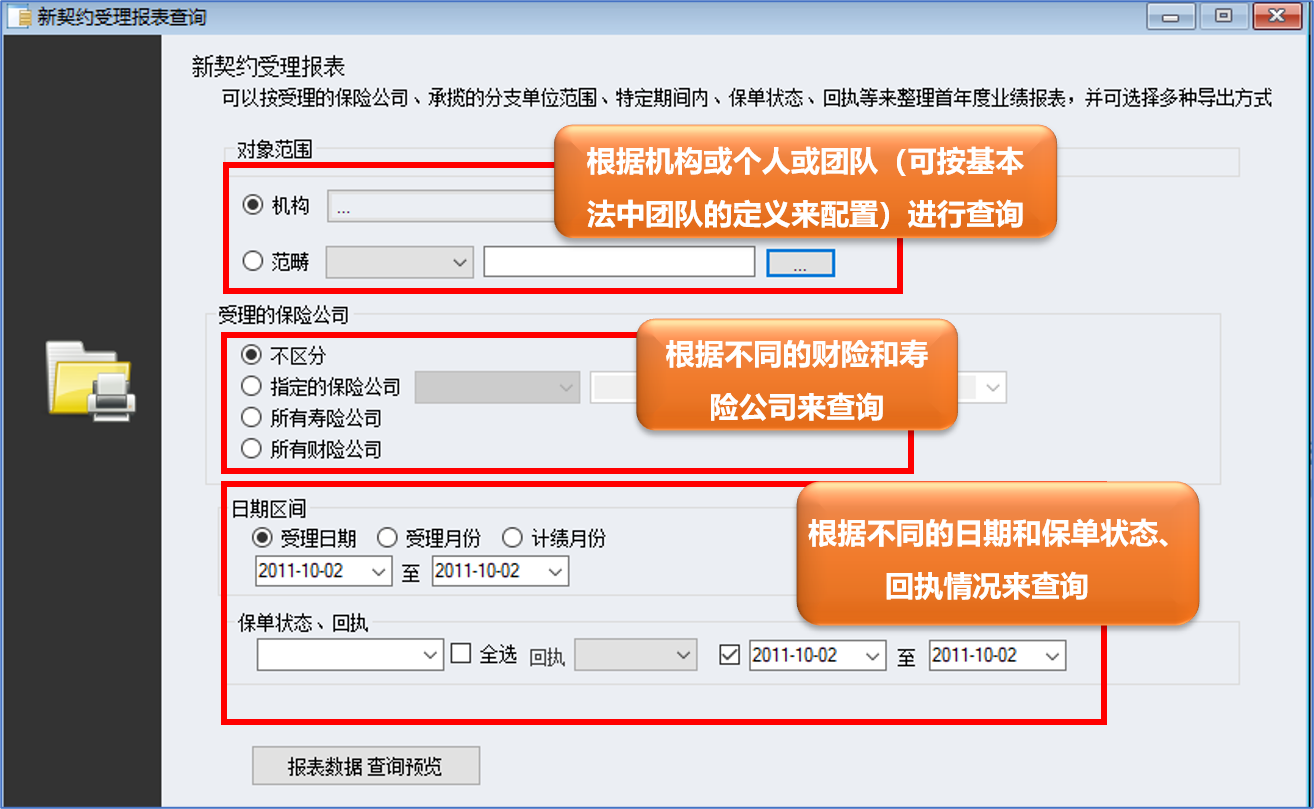Click the 范畴 text input field
The image size is (1314, 809).
(619, 262)
